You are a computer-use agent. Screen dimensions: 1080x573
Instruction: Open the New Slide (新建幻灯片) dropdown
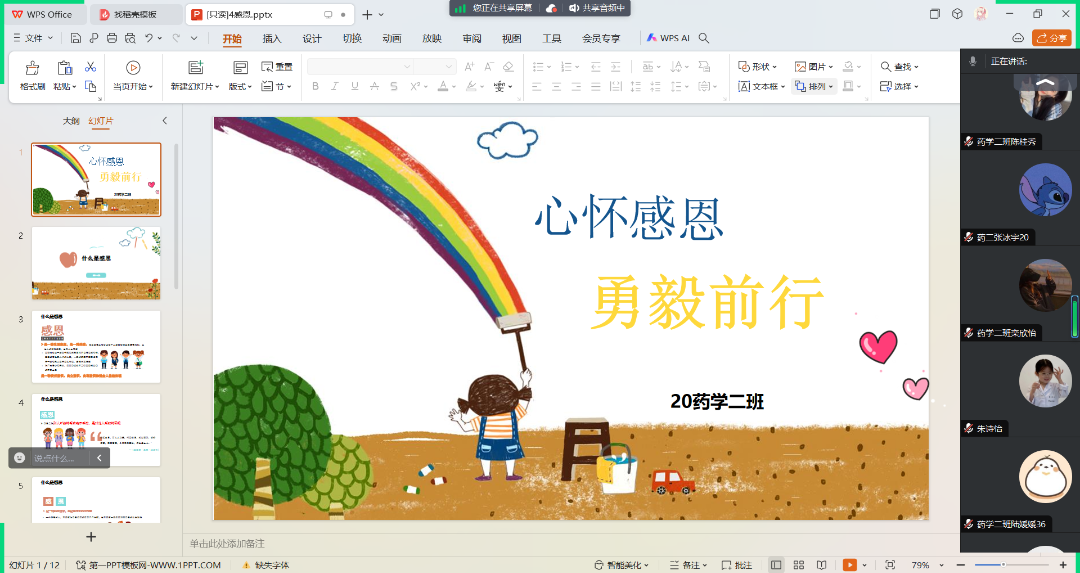point(195,87)
